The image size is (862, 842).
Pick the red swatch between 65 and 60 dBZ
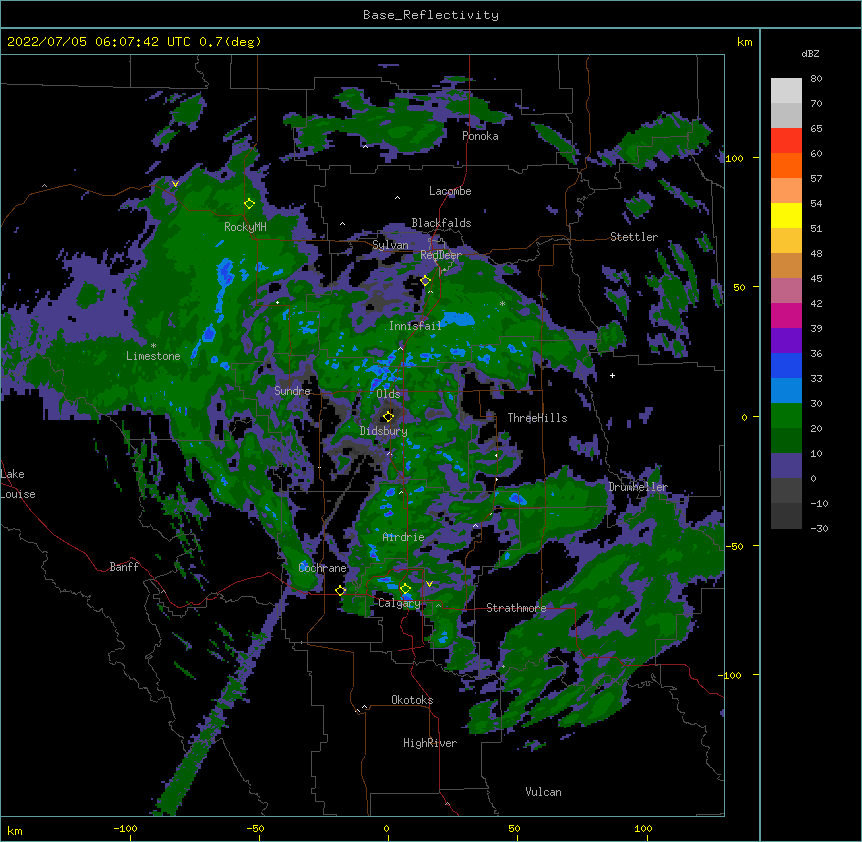point(786,141)
